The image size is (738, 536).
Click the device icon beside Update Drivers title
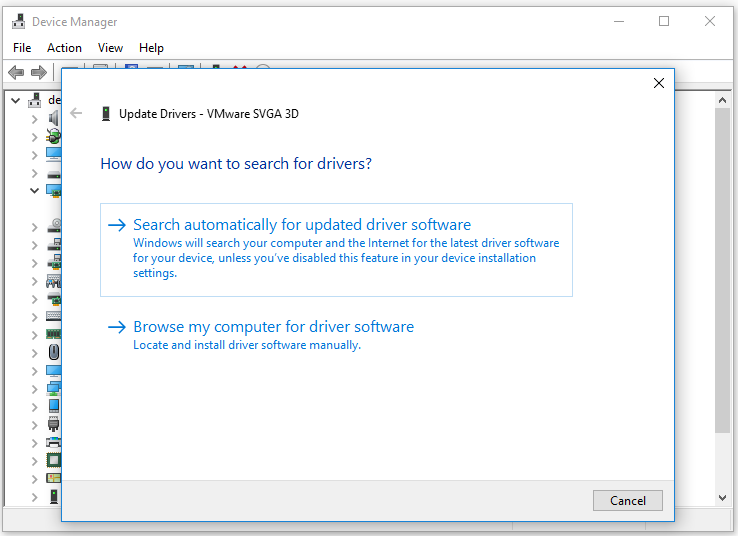click(106, 113)
